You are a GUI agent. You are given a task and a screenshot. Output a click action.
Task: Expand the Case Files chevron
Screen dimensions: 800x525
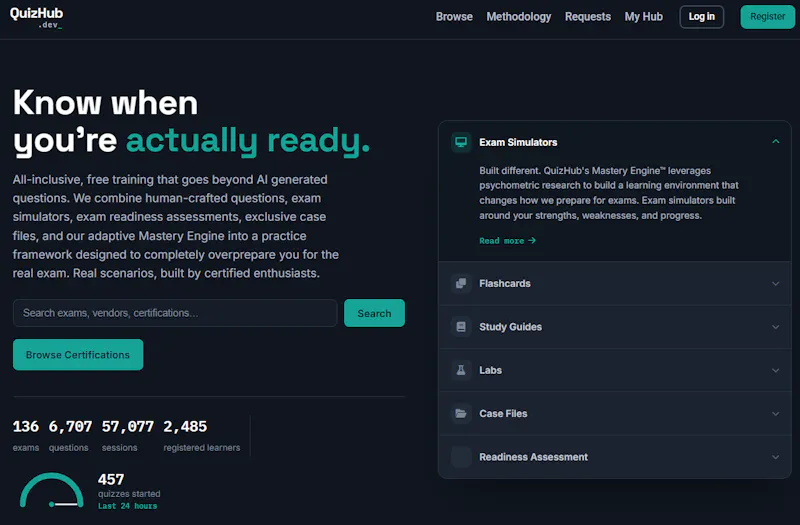tap(776, 414)
